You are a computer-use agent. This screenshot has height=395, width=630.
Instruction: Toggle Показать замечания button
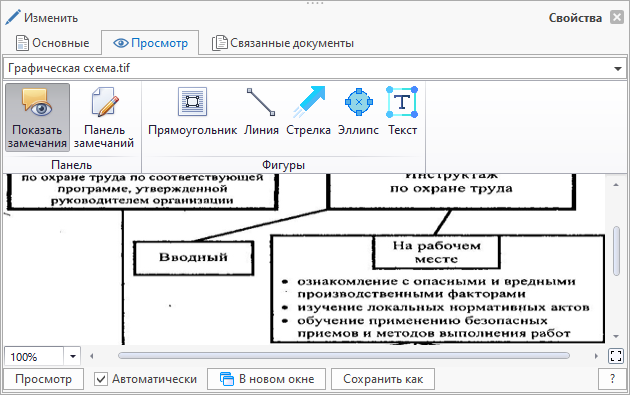click(x=37, y=117)
